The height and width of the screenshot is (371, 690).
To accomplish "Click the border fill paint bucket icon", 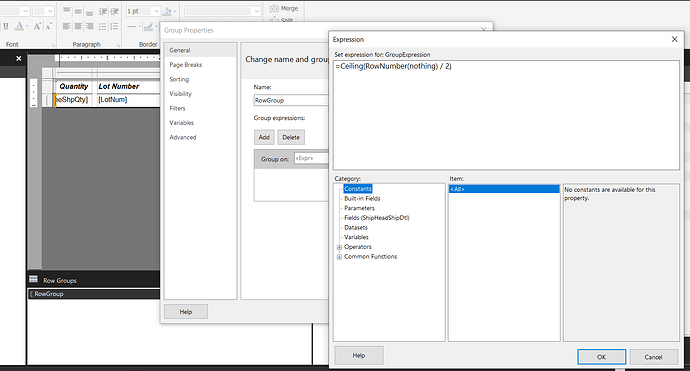I will click(167, 11).
